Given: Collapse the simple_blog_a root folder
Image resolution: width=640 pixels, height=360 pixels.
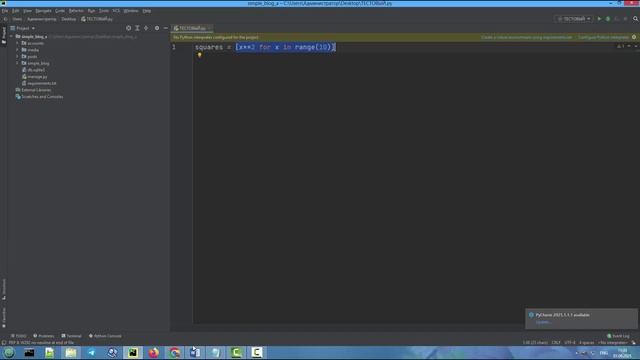Looking at the screenshot, I should tap(11, 36).
